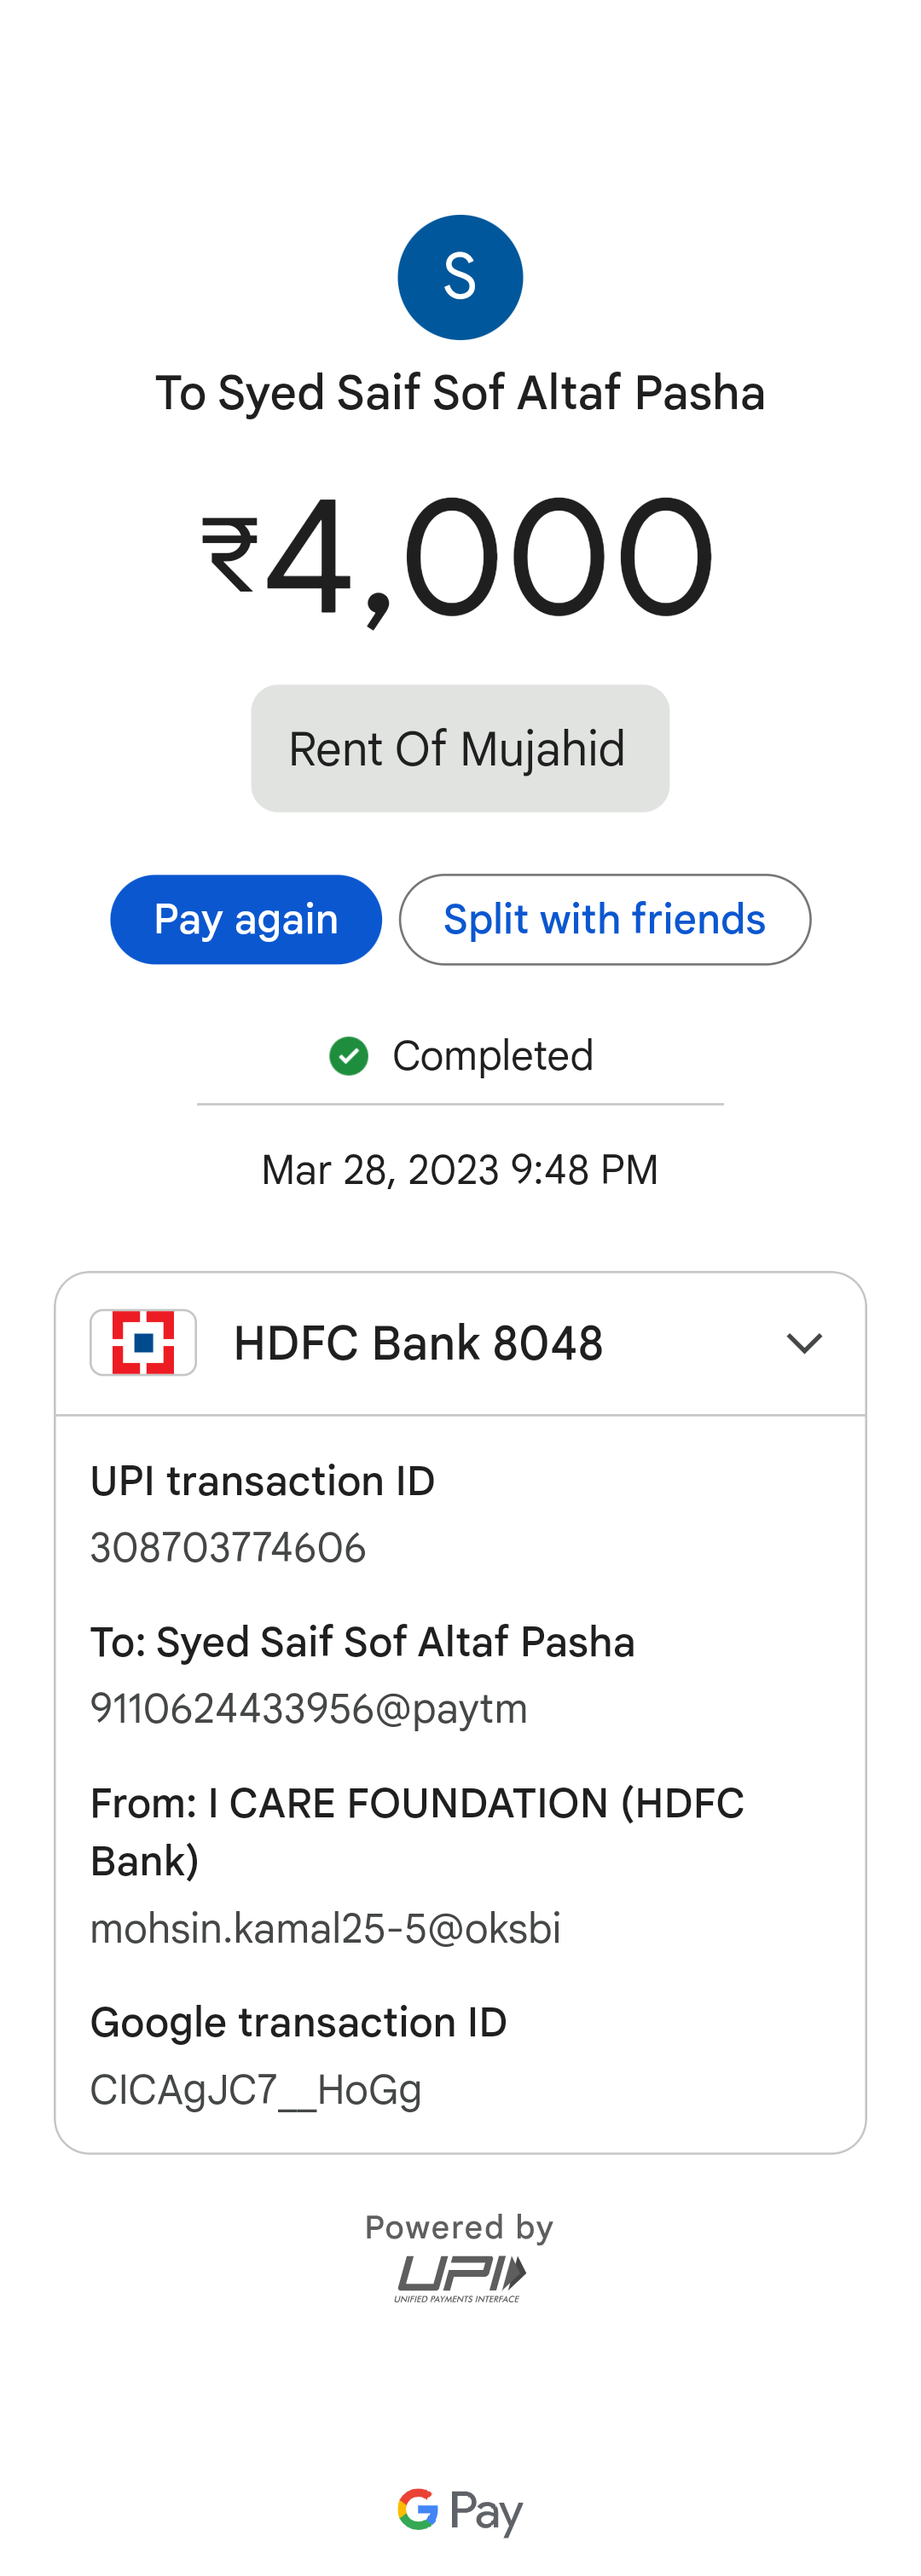Expand the HDFC Bank 8048 chevron
The image size is (921, 2576).
tap(804, 1343)
